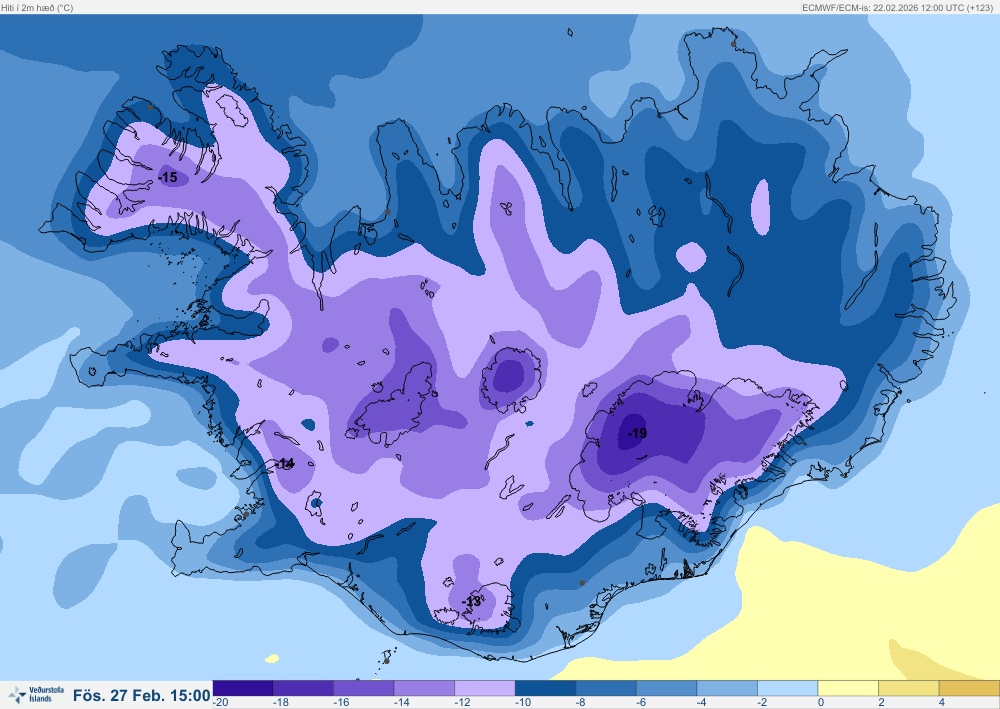1000x709 pixels.
Task: Click the -10 legend scale label
Action: click(x=523, y=703)
